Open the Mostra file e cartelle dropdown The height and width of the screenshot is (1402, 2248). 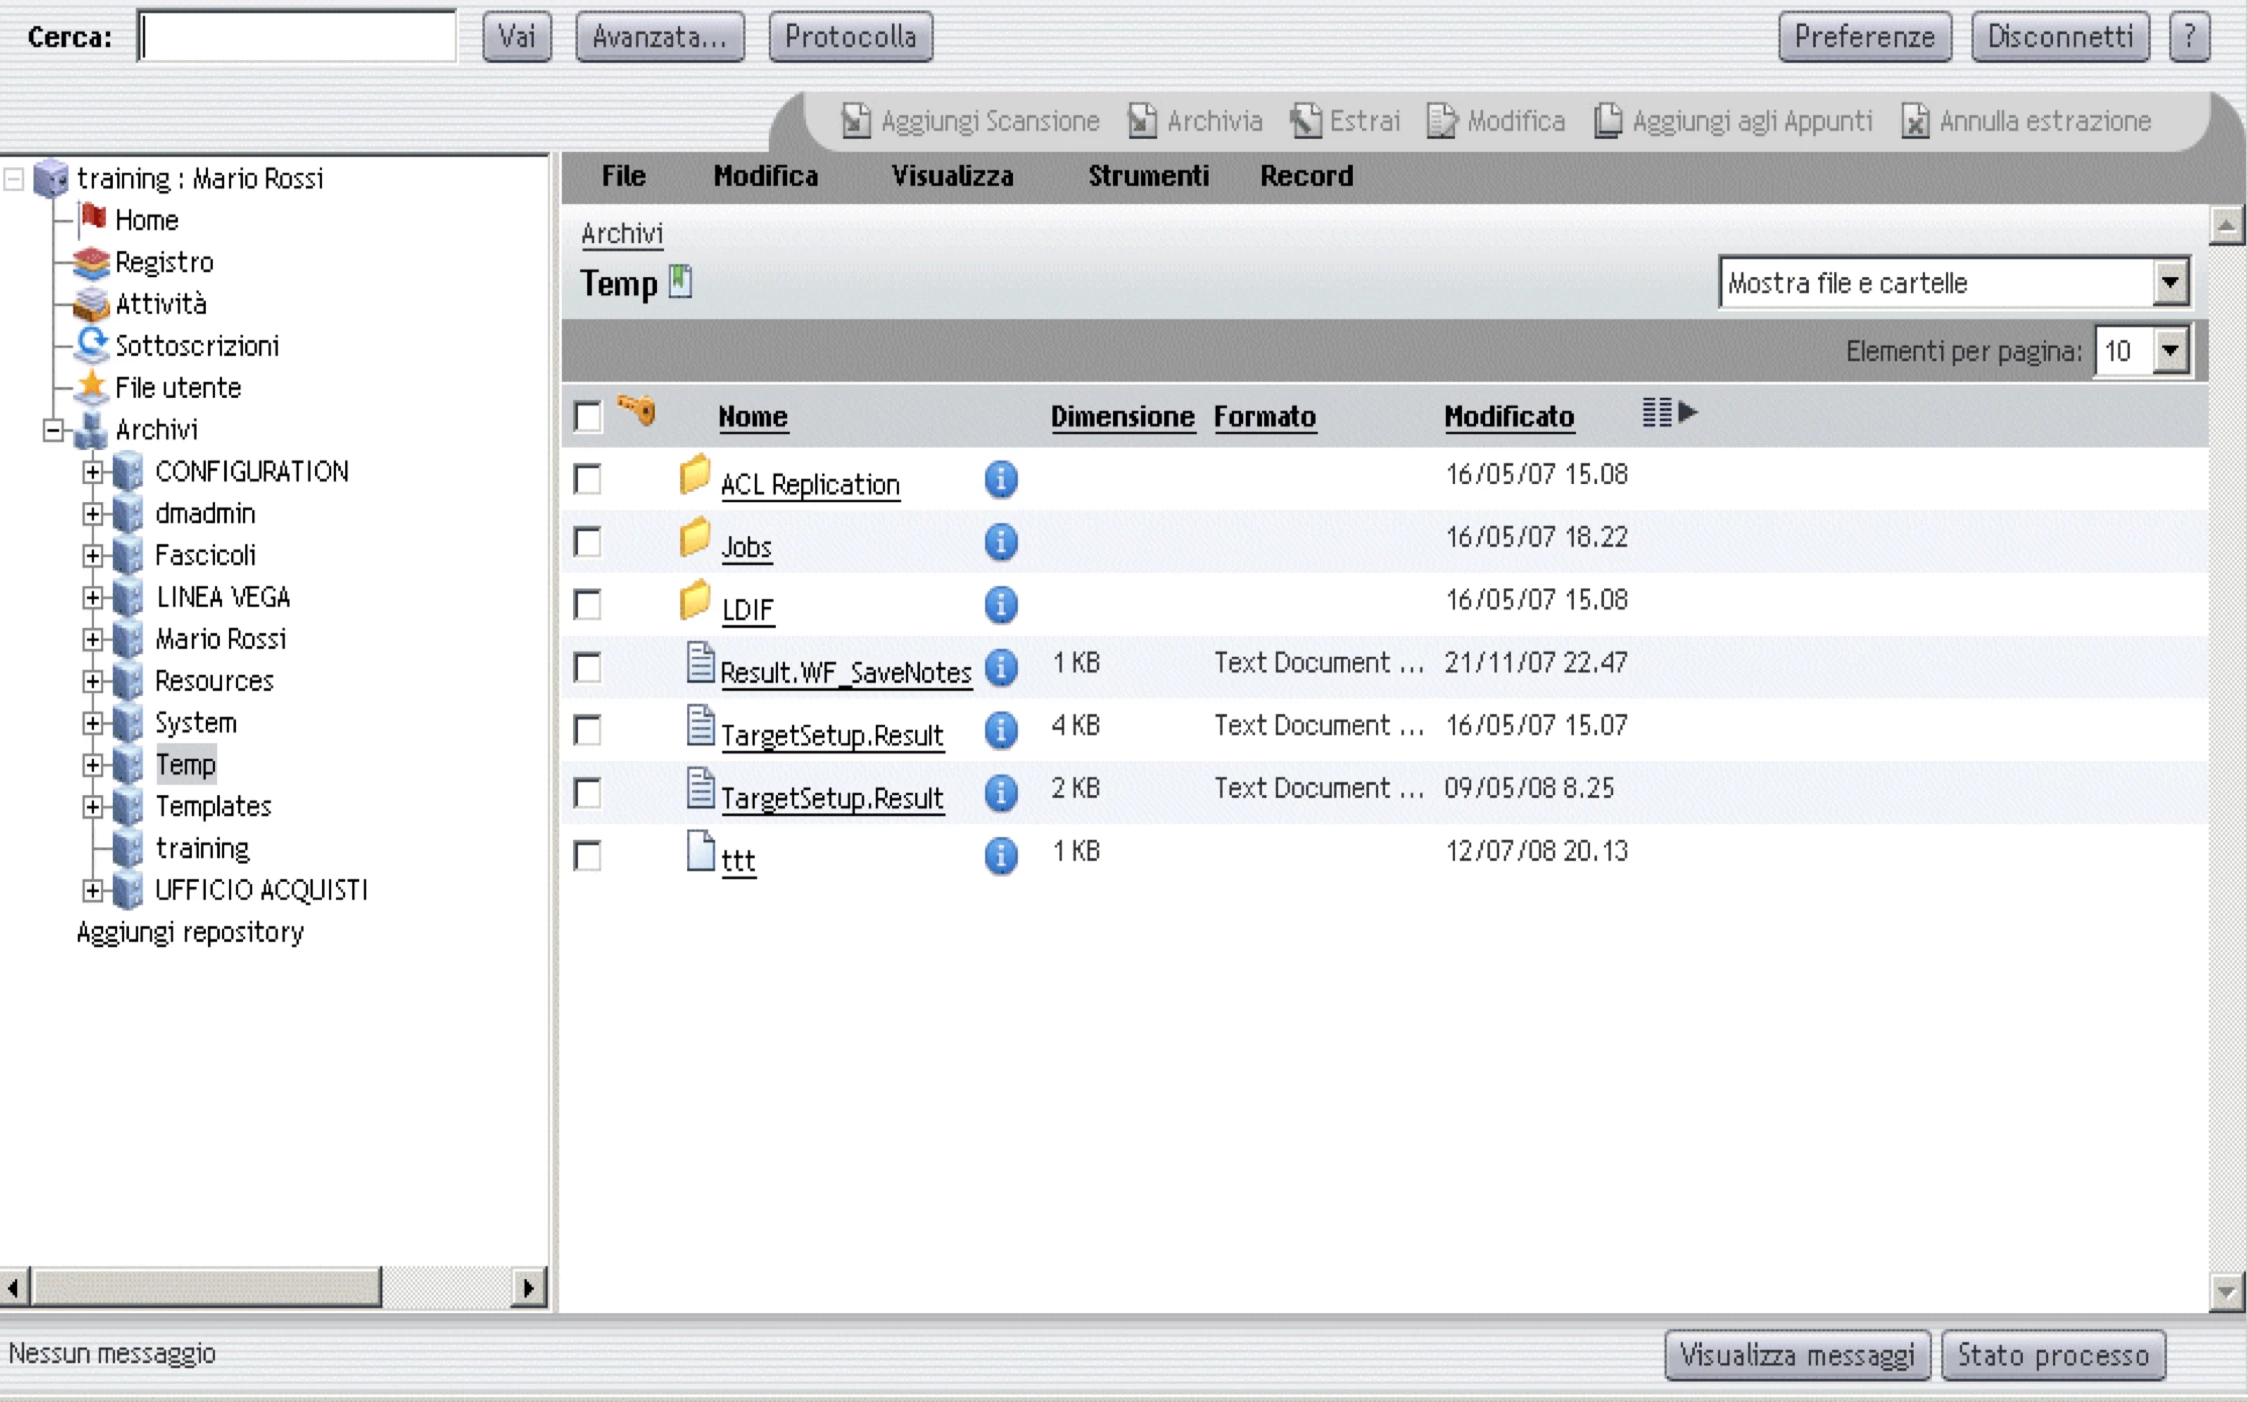click(2169, 283)
